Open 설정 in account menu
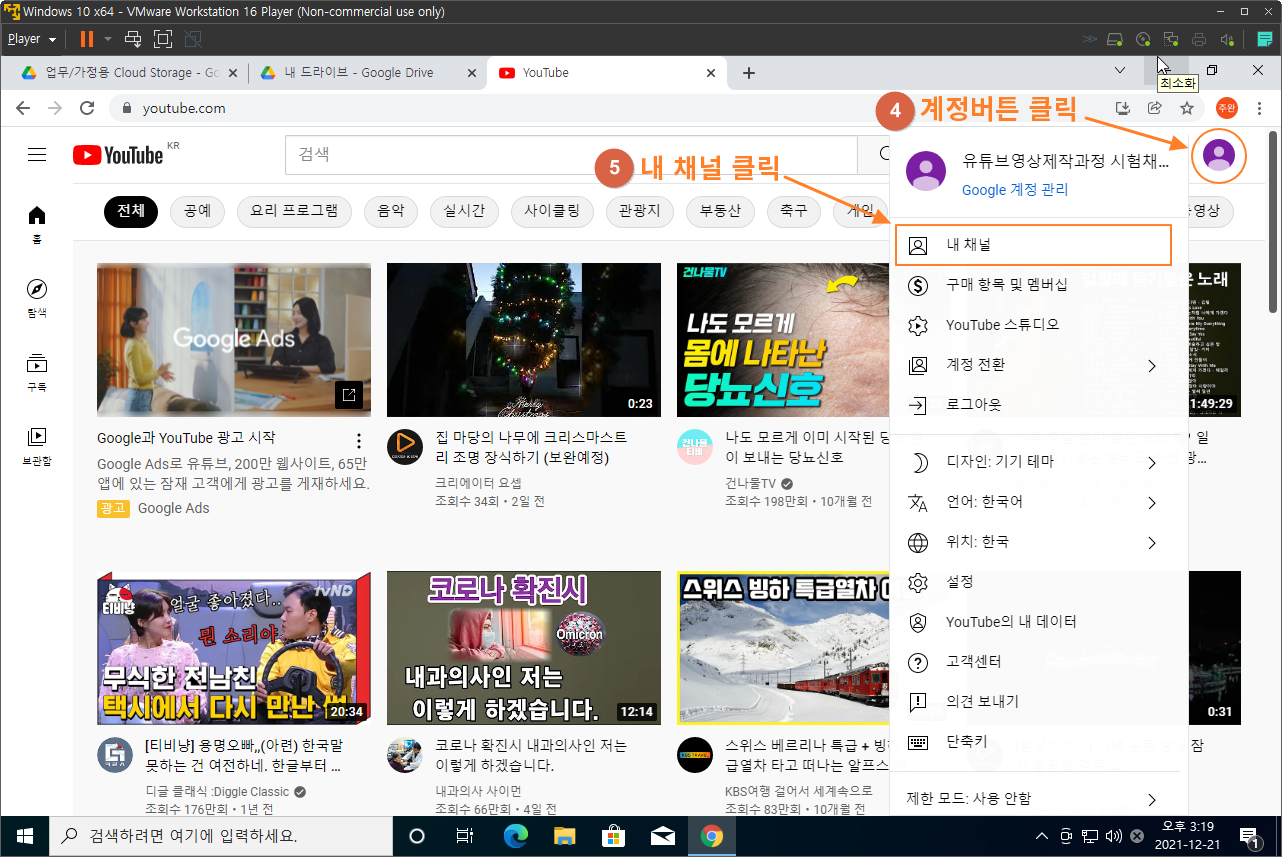The height and width of the screenshot is (857, 1282). (1037, 582)
